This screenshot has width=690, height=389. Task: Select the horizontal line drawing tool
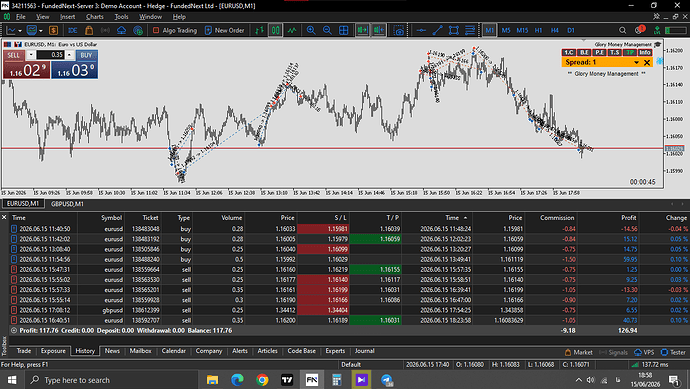pyautogui.click(x=421, y=30)
